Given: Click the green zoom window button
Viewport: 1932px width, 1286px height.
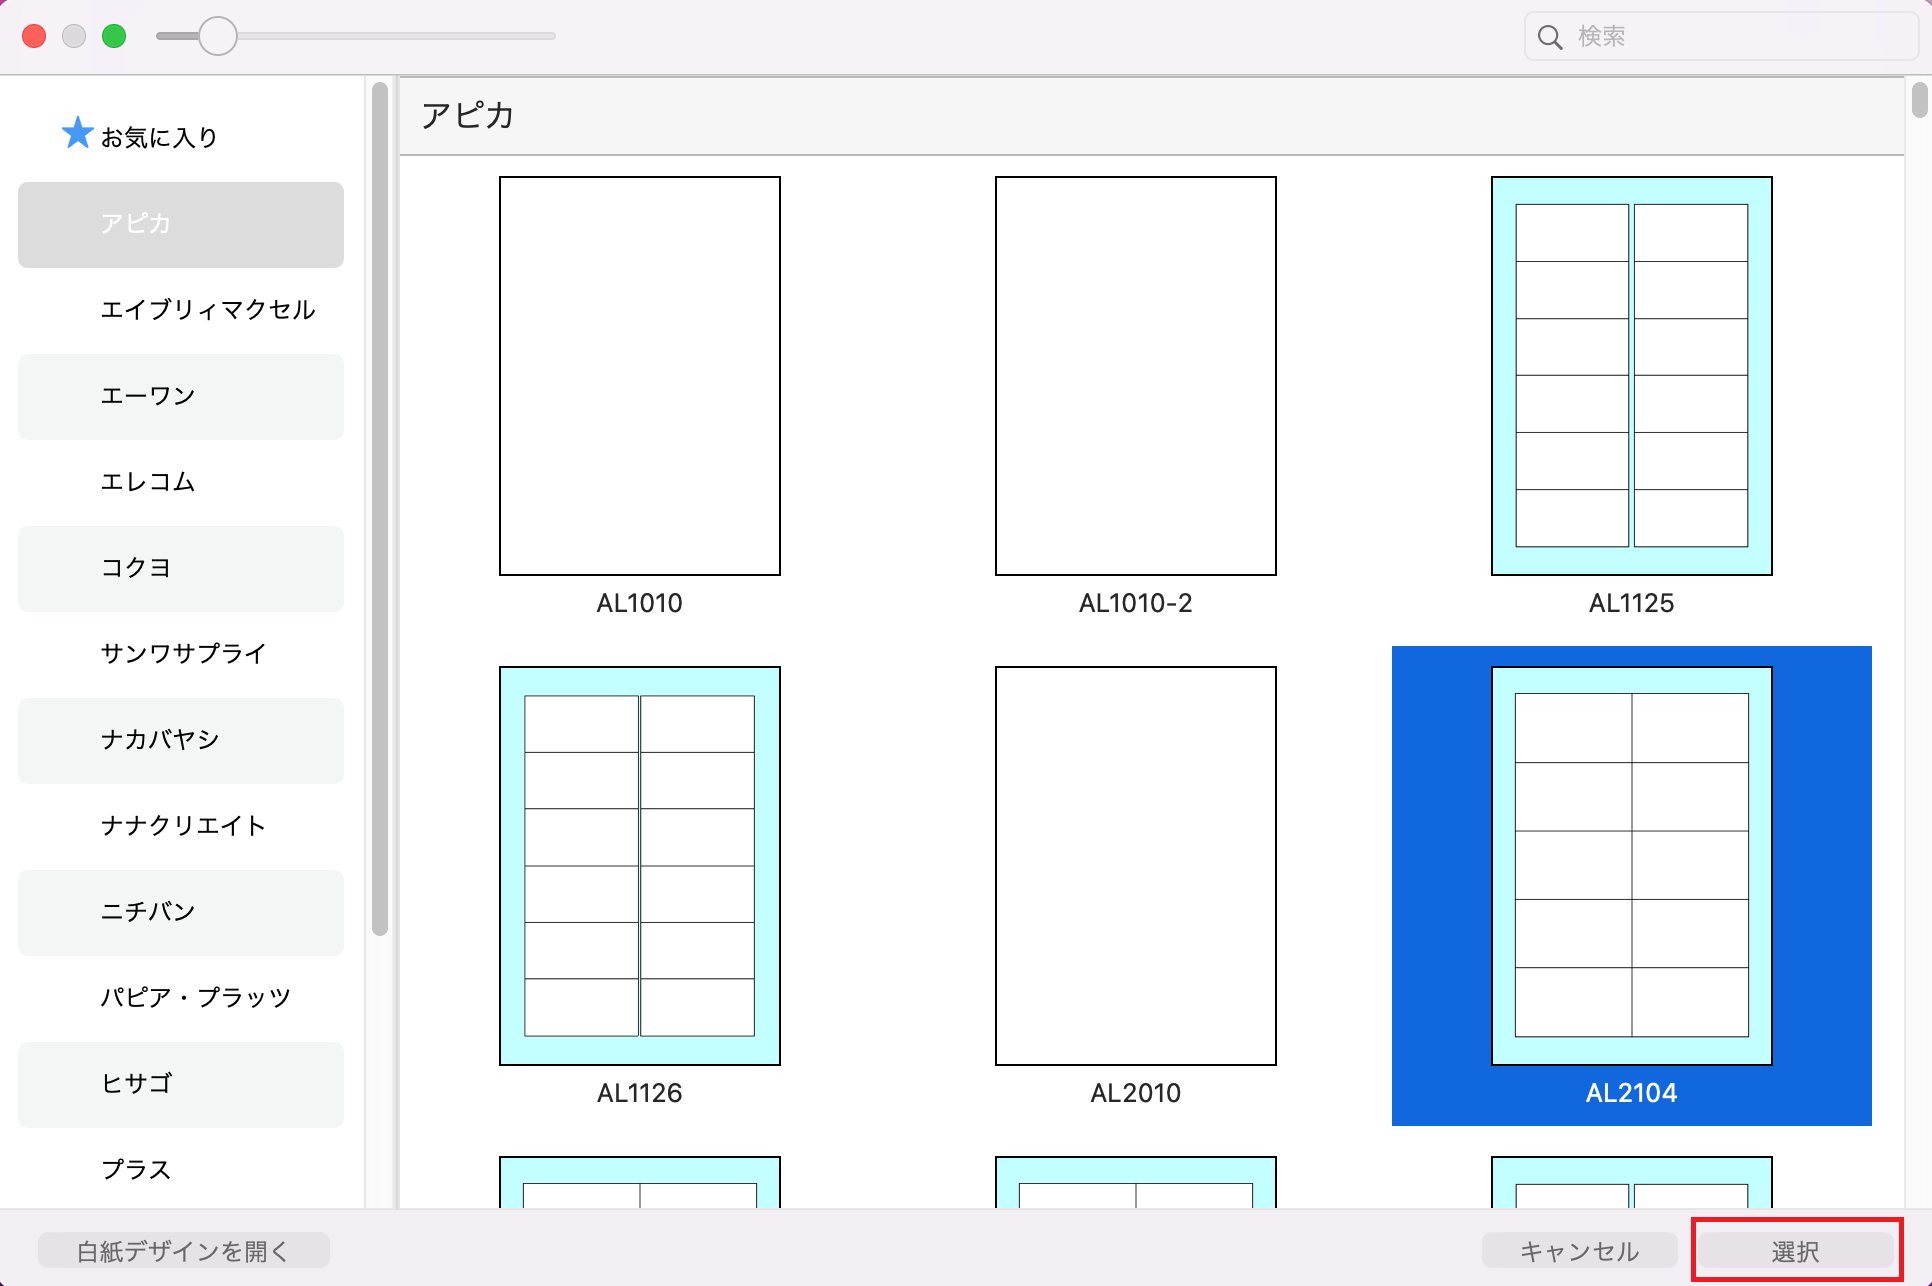Looking at the screenshot, I should tap(114, 36).
